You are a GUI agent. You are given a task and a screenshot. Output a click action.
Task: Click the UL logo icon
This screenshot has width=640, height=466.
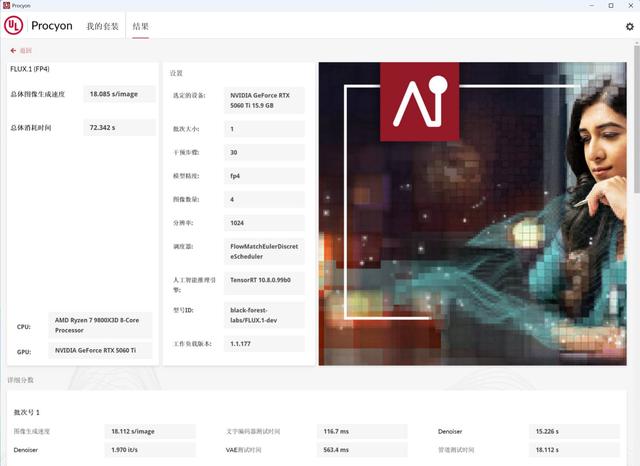point(13,26)
